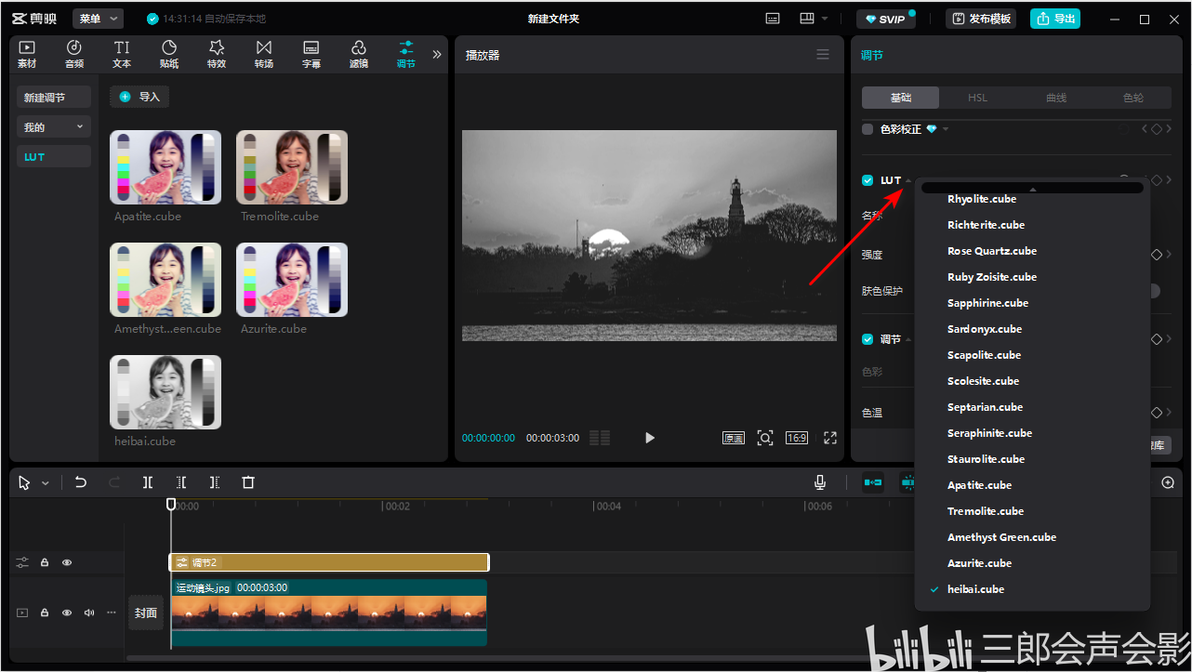Open the 音频 audio tab

pos(74,54)
